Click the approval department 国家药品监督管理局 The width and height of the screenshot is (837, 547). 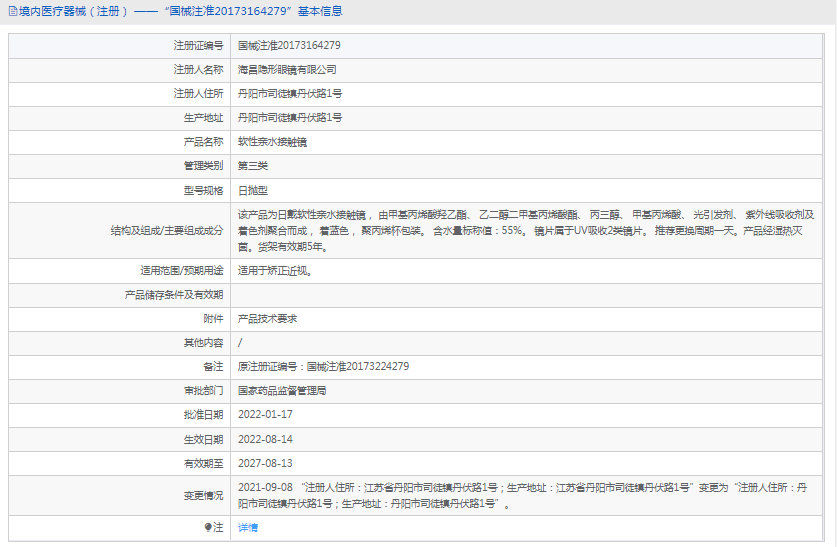(x=282, y=391)
